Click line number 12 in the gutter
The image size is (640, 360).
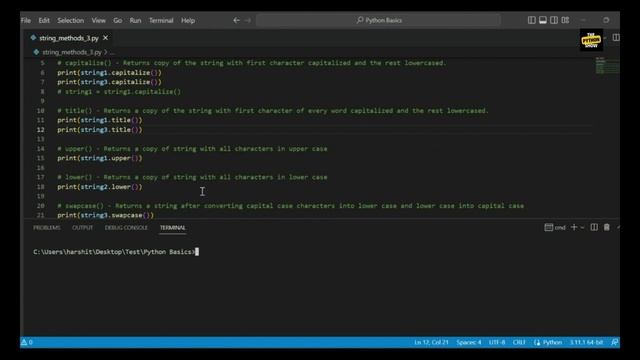(40, 130)
